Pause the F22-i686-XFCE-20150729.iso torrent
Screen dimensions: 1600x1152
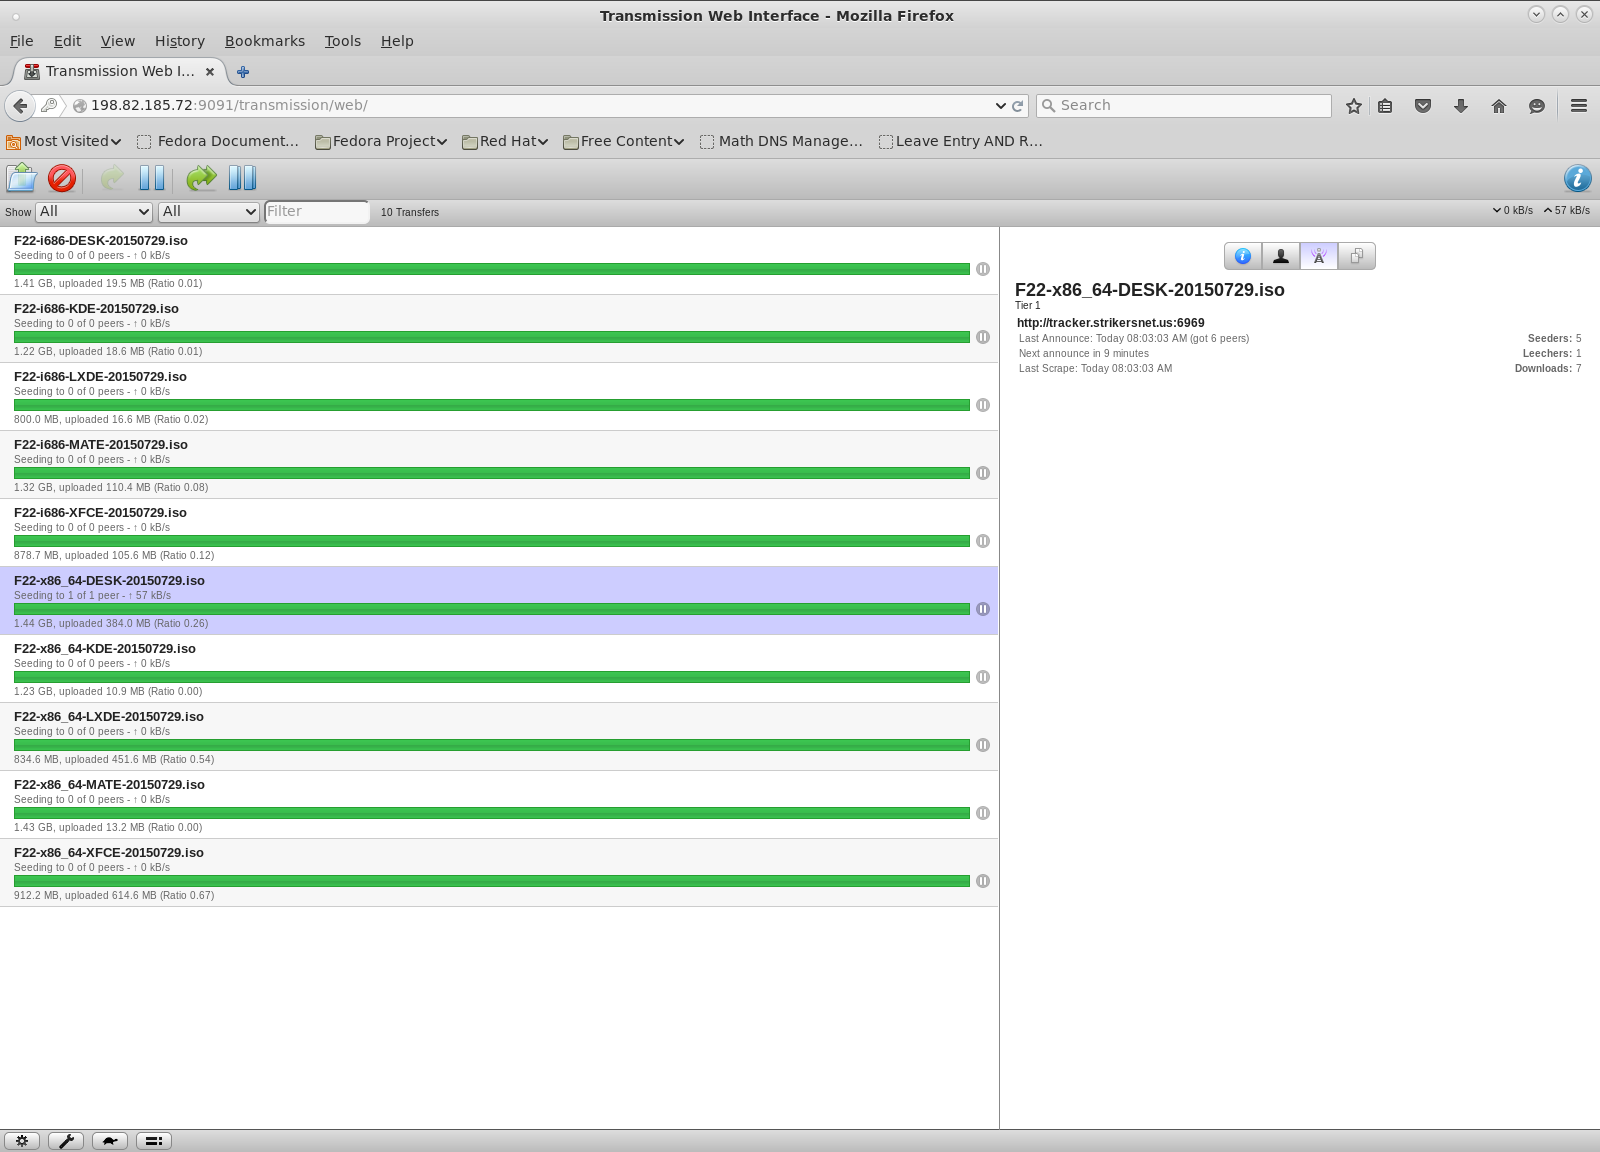(983, 541)
